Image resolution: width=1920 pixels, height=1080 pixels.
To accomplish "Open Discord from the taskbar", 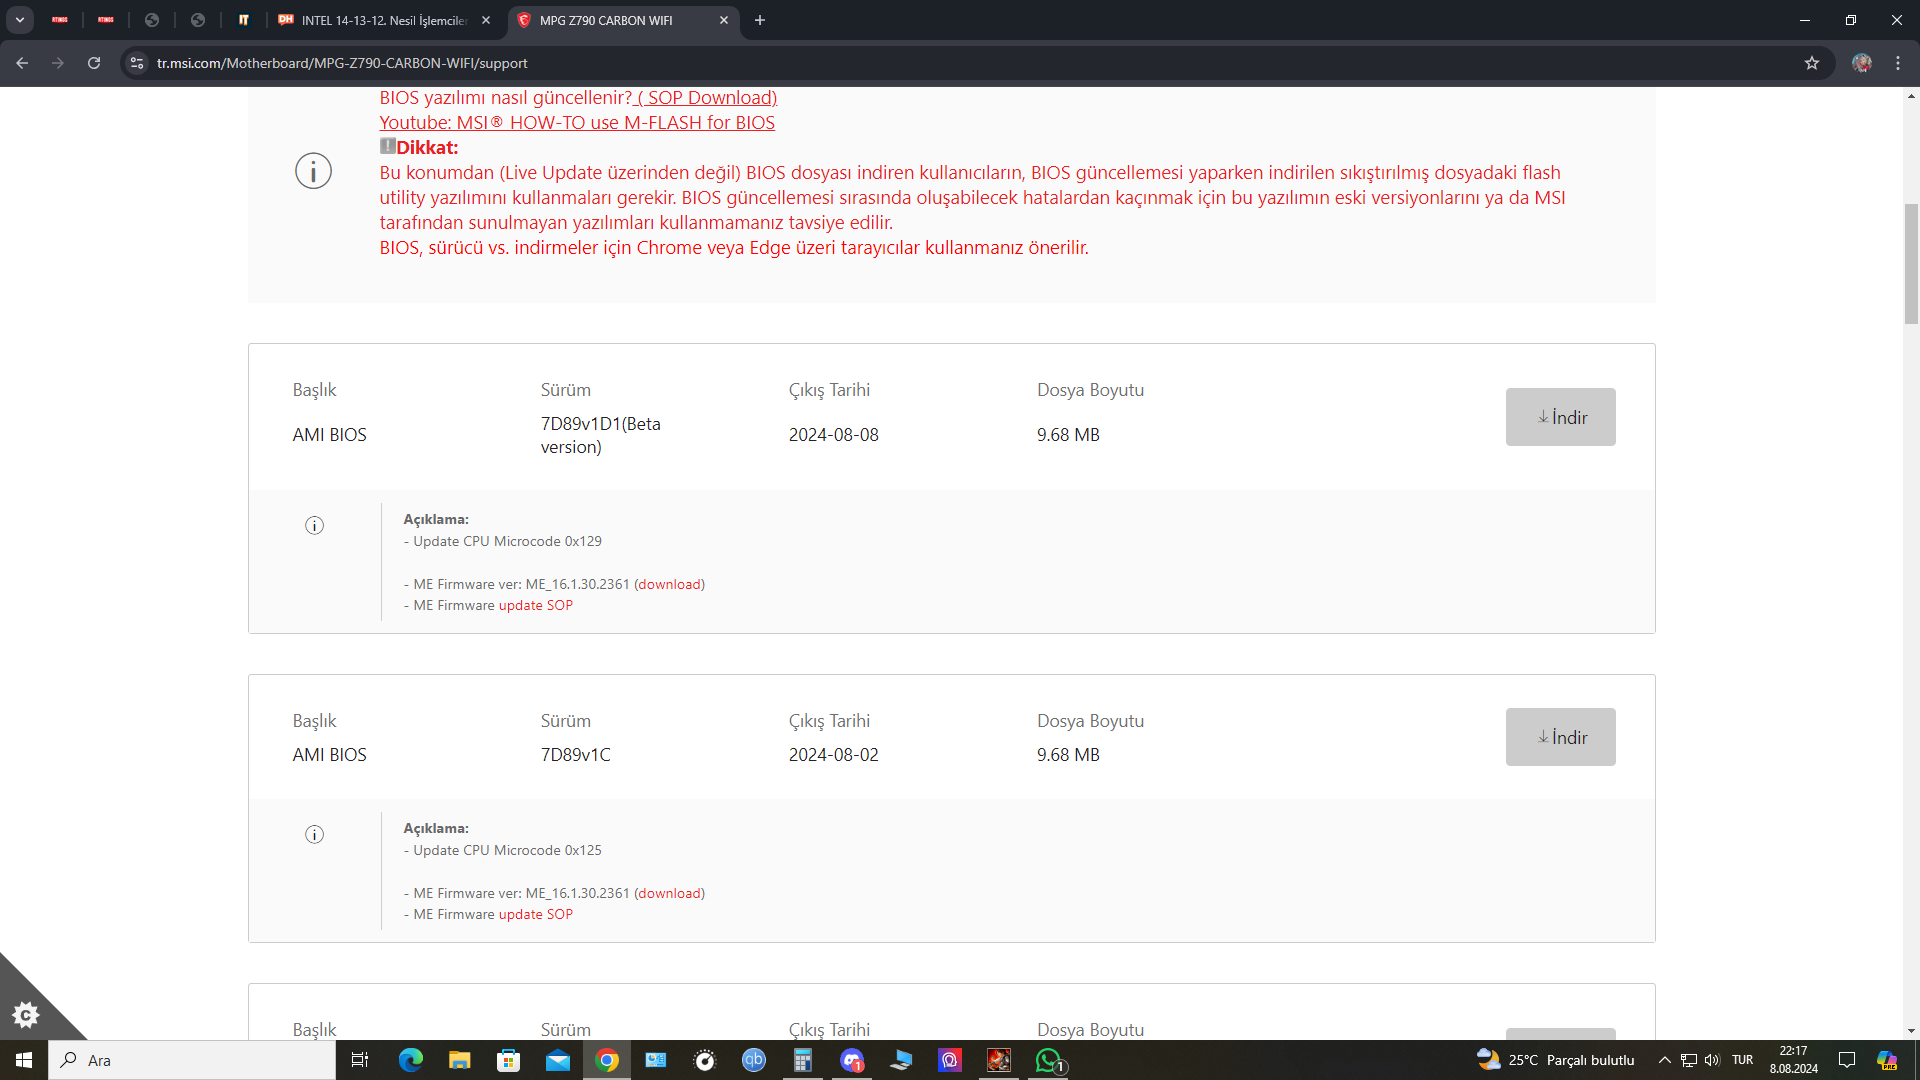I will 851,1060.
